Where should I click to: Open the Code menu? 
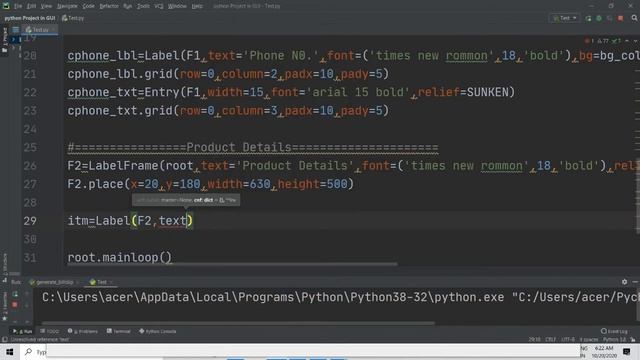point(88,6)
